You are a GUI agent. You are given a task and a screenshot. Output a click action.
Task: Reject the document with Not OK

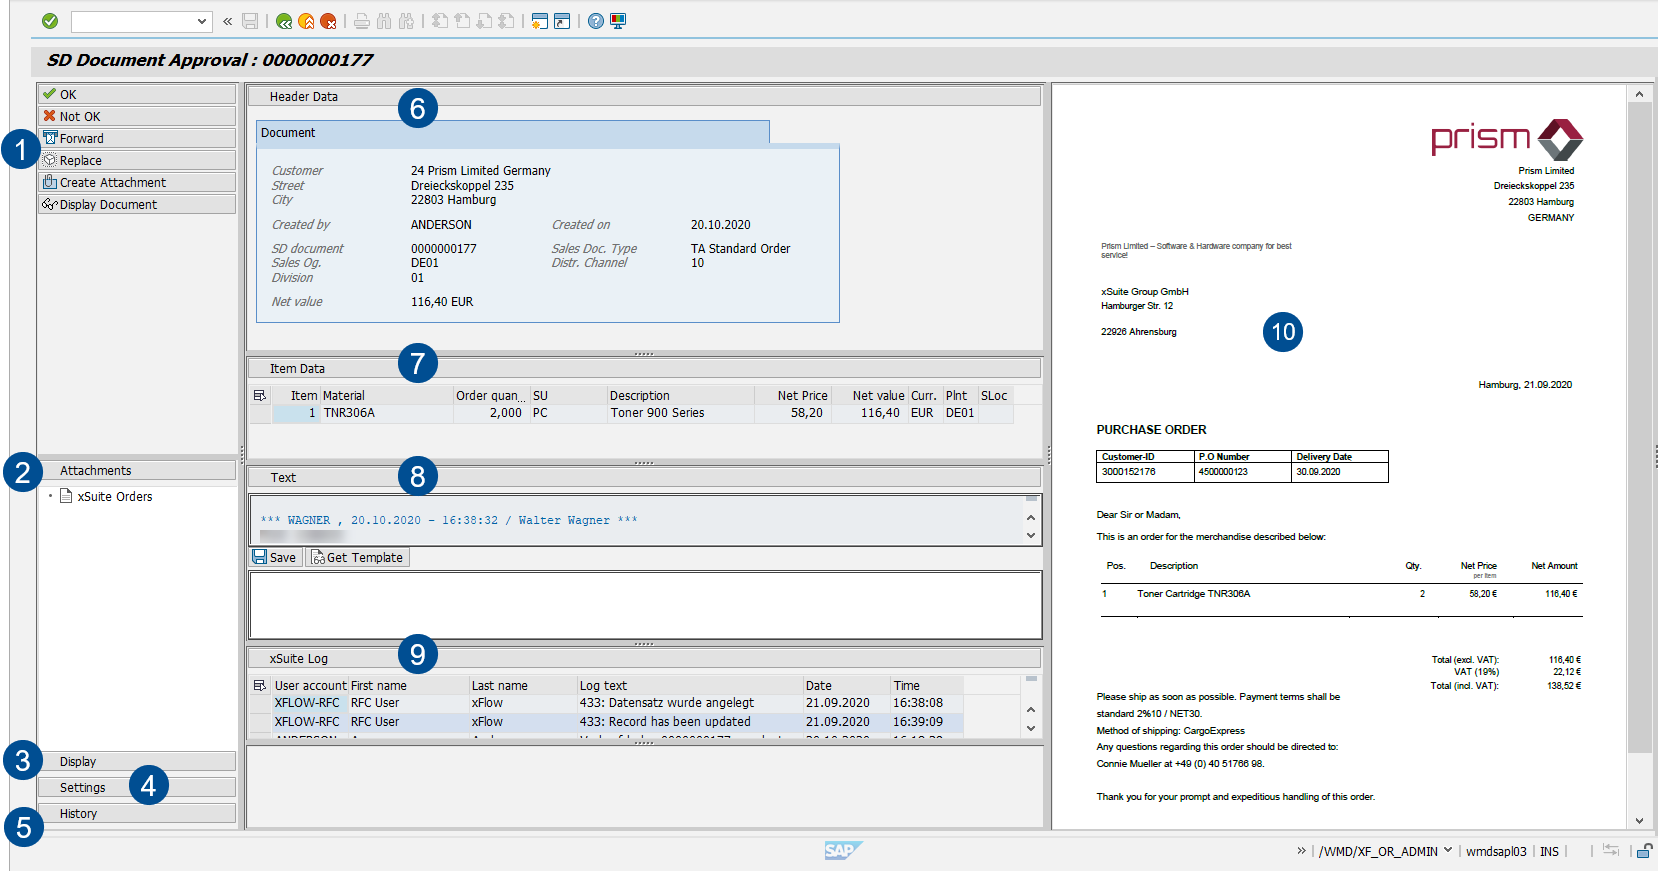coord(137,116)
